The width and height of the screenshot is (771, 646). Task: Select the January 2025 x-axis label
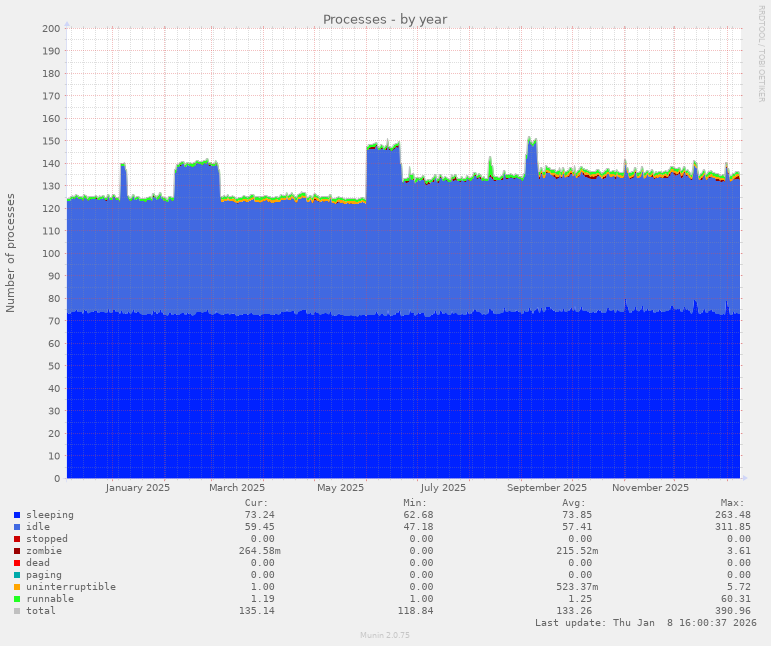click(x=138, y=488)
